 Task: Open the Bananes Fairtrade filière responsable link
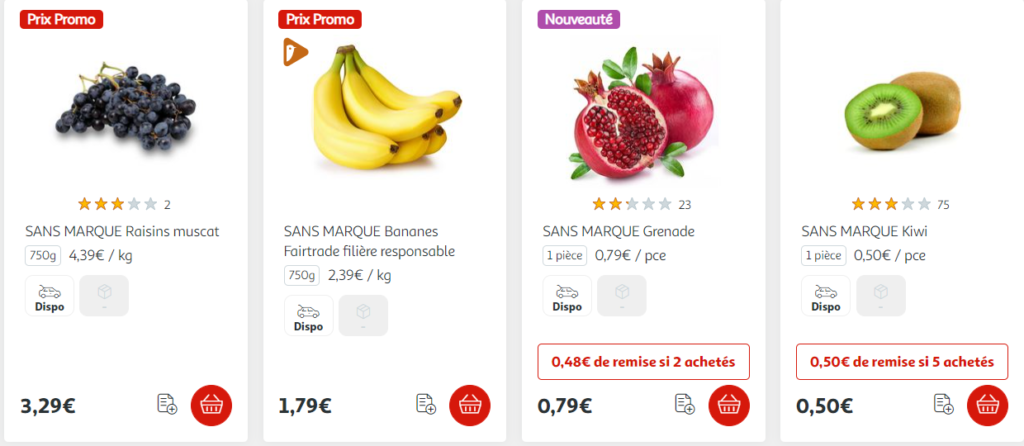click(370, 242)
